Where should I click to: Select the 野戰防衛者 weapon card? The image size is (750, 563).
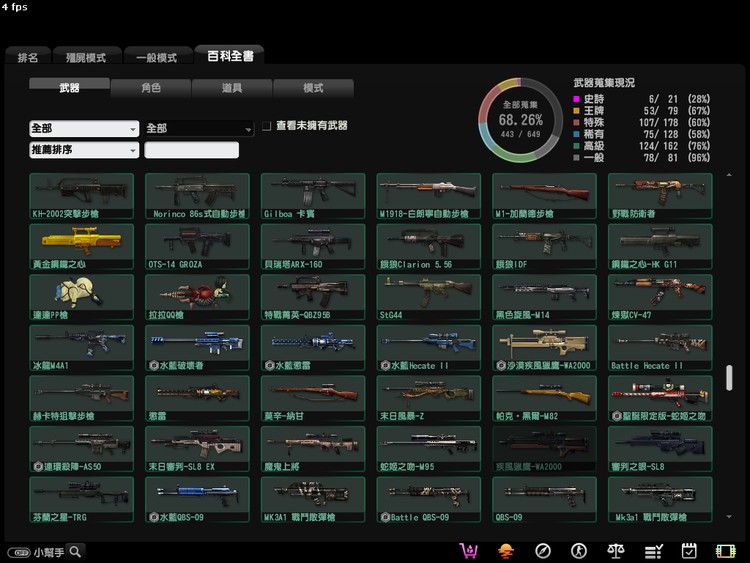point(660,196)
